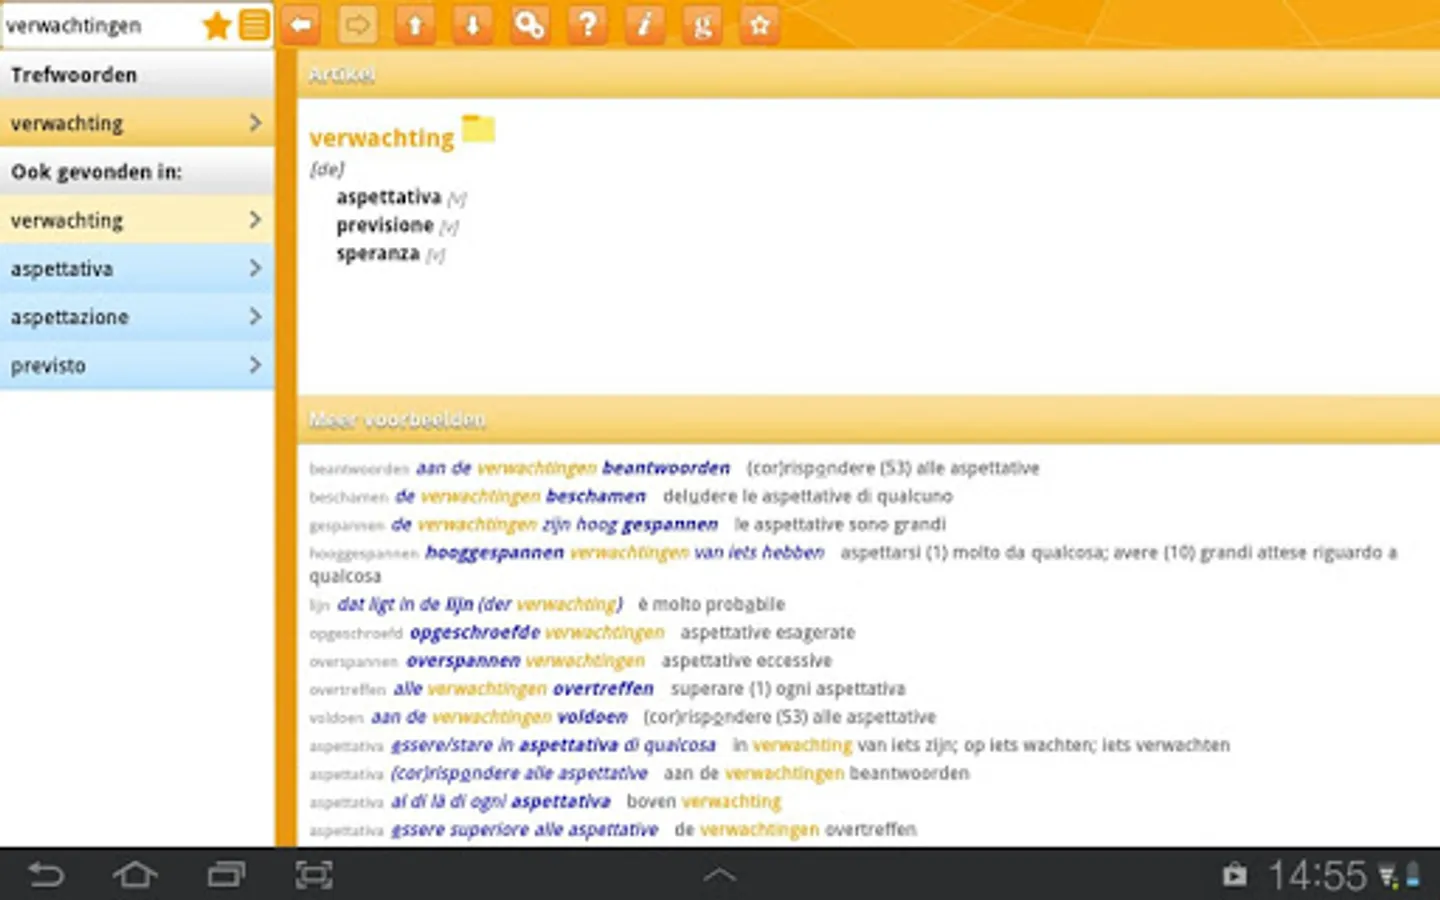Viewport: 1440px width, 900px height.
Task: Click the 'Trefwoorden' header
Action: click(136, 75)
